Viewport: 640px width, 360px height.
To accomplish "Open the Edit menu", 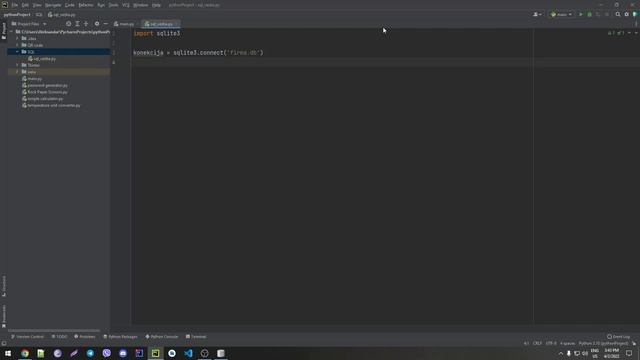I will (25, 5).
